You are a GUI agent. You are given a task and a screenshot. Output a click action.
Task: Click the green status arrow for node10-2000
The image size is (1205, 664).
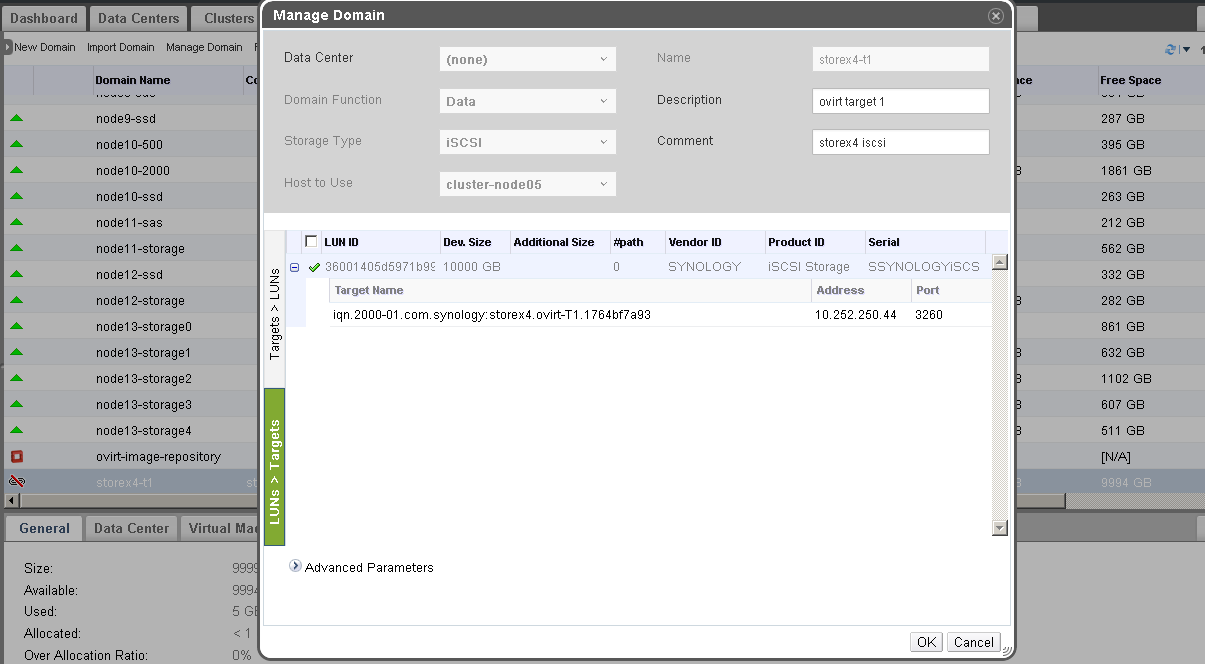coord(17,171)
